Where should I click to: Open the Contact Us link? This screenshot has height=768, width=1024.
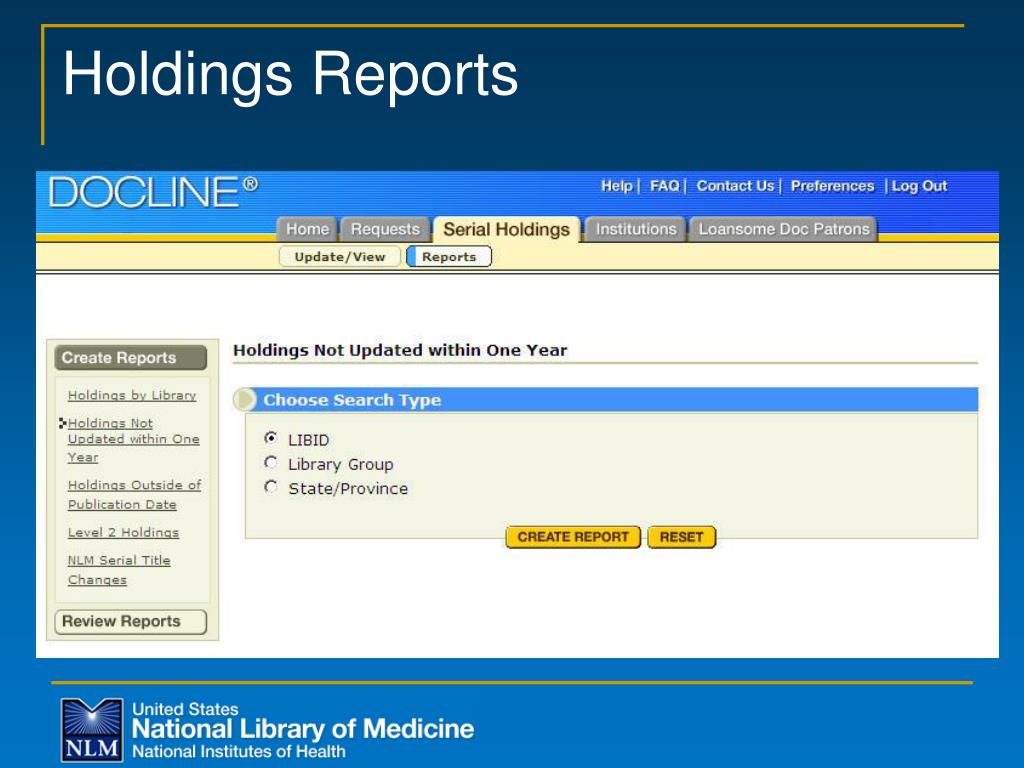pos(735,186)
